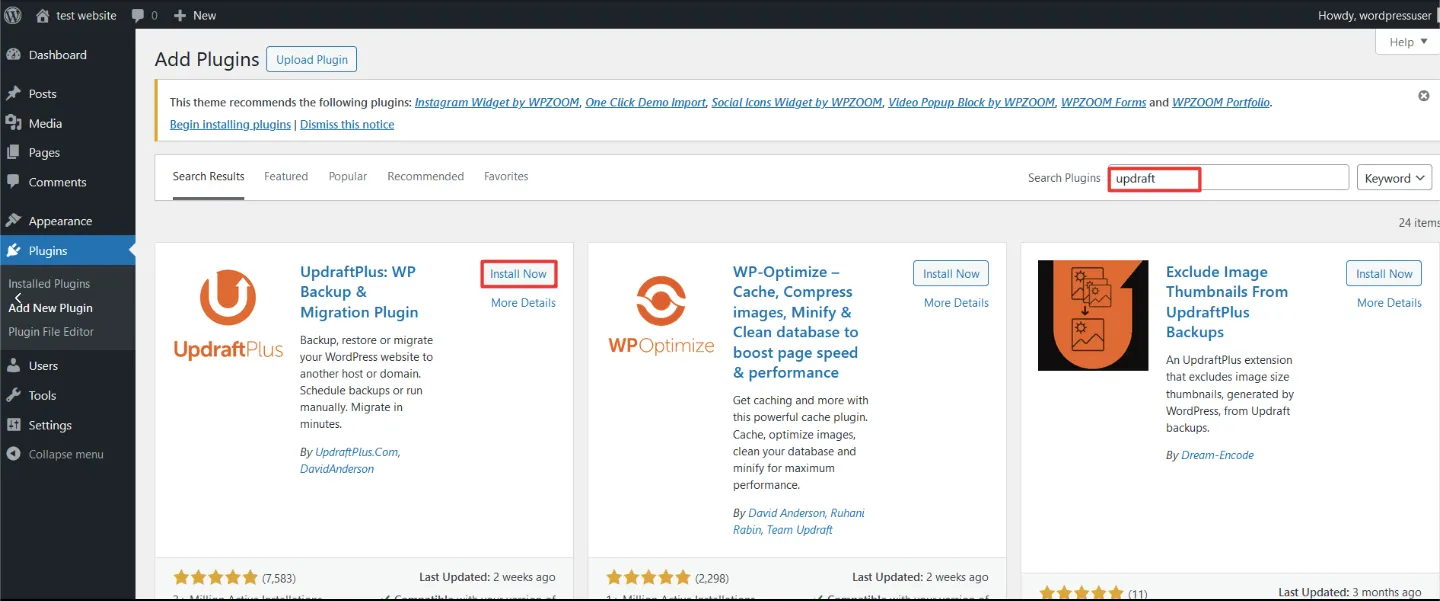
Task: Open Dashboard icon in sidebar
Action: point(13,55)
